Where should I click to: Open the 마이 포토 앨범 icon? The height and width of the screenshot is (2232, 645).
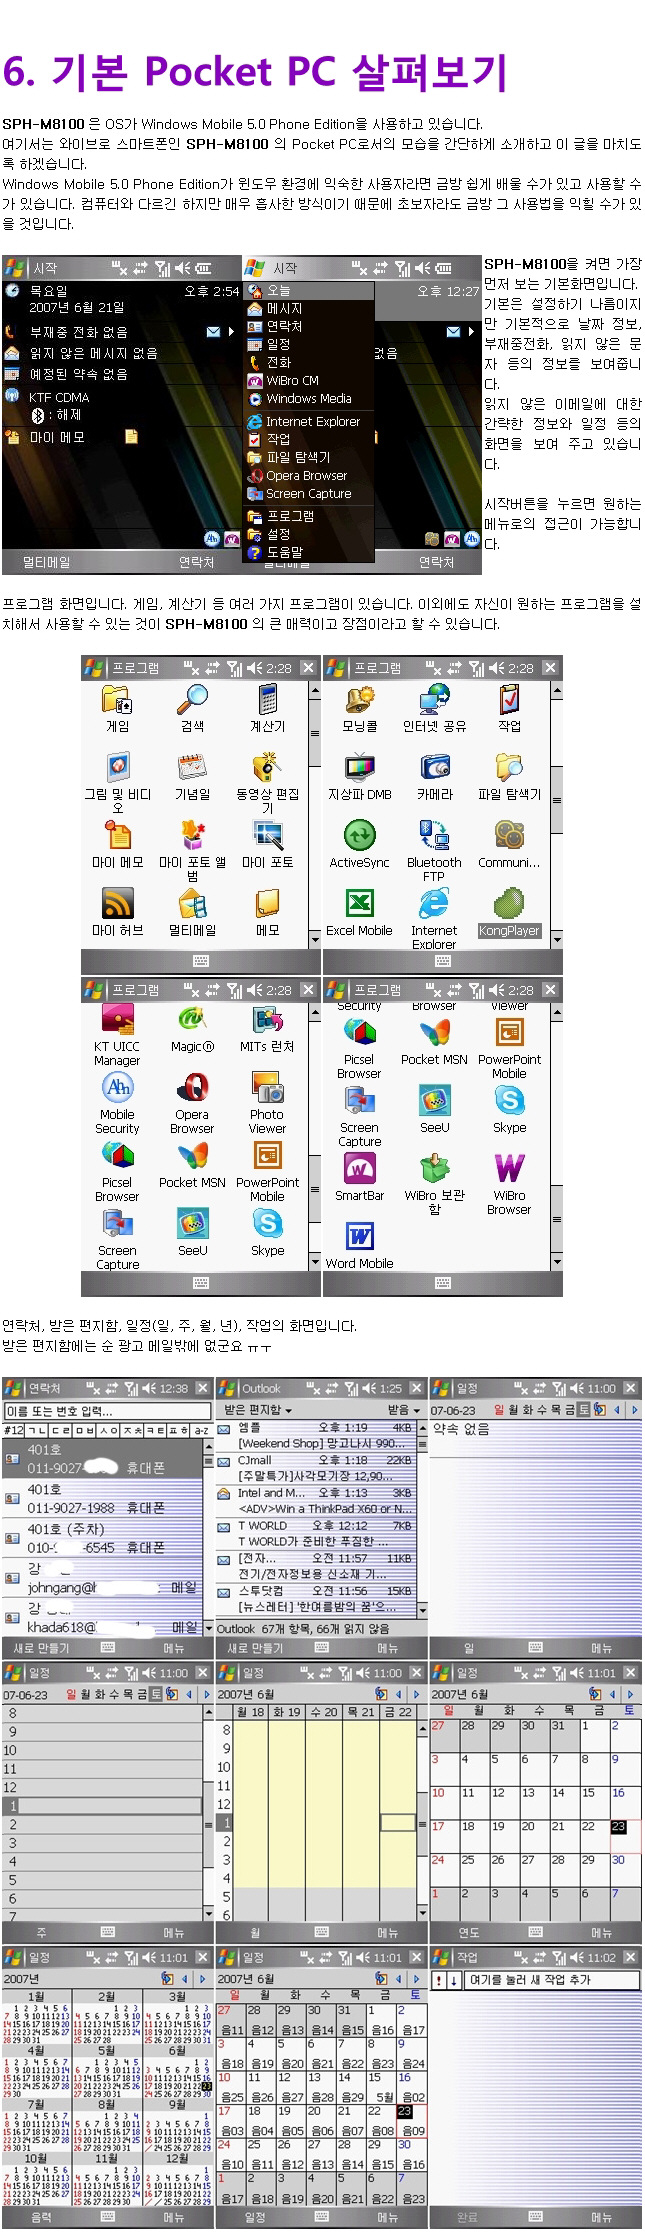[192, 836]
